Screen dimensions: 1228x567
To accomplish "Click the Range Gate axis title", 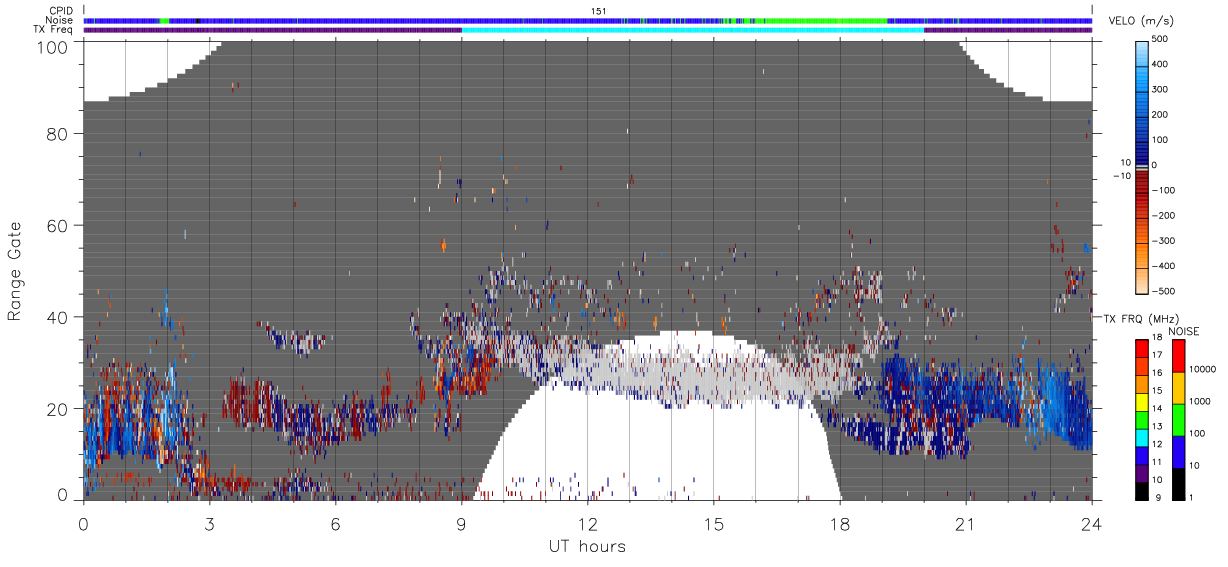I will [15, 270].
